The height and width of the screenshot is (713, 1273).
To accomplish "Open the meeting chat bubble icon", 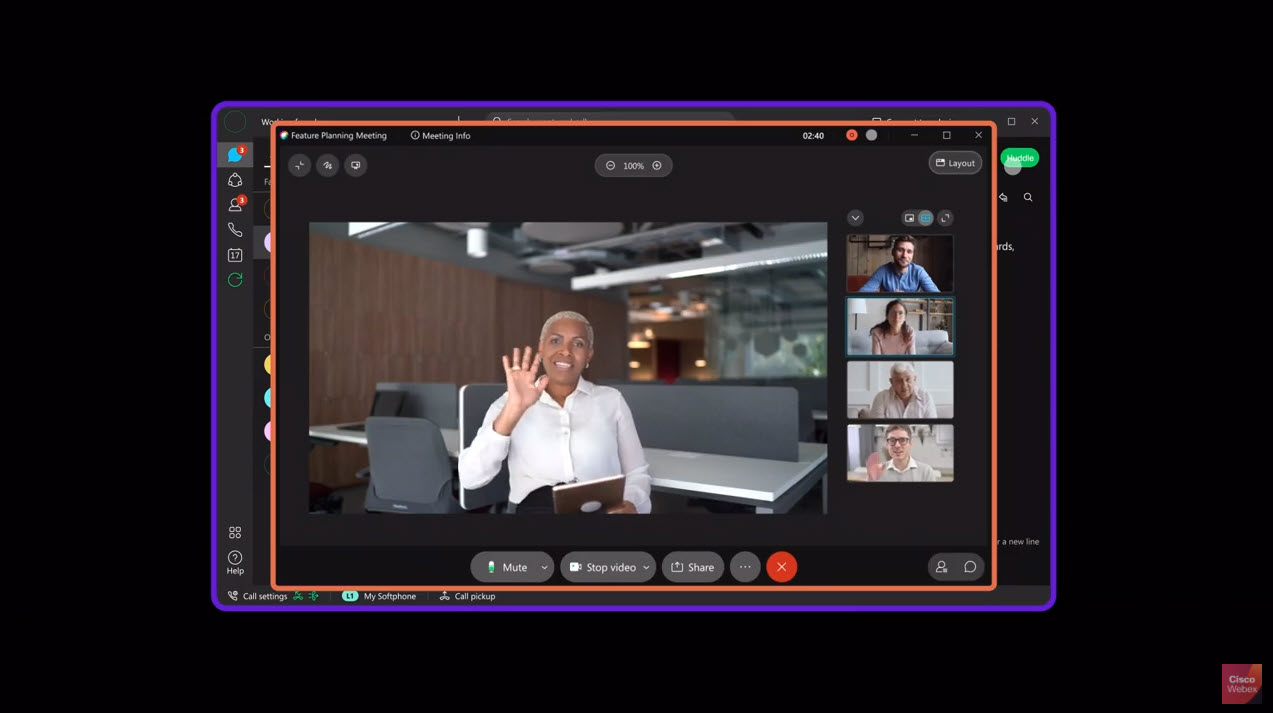I will 970,567.
